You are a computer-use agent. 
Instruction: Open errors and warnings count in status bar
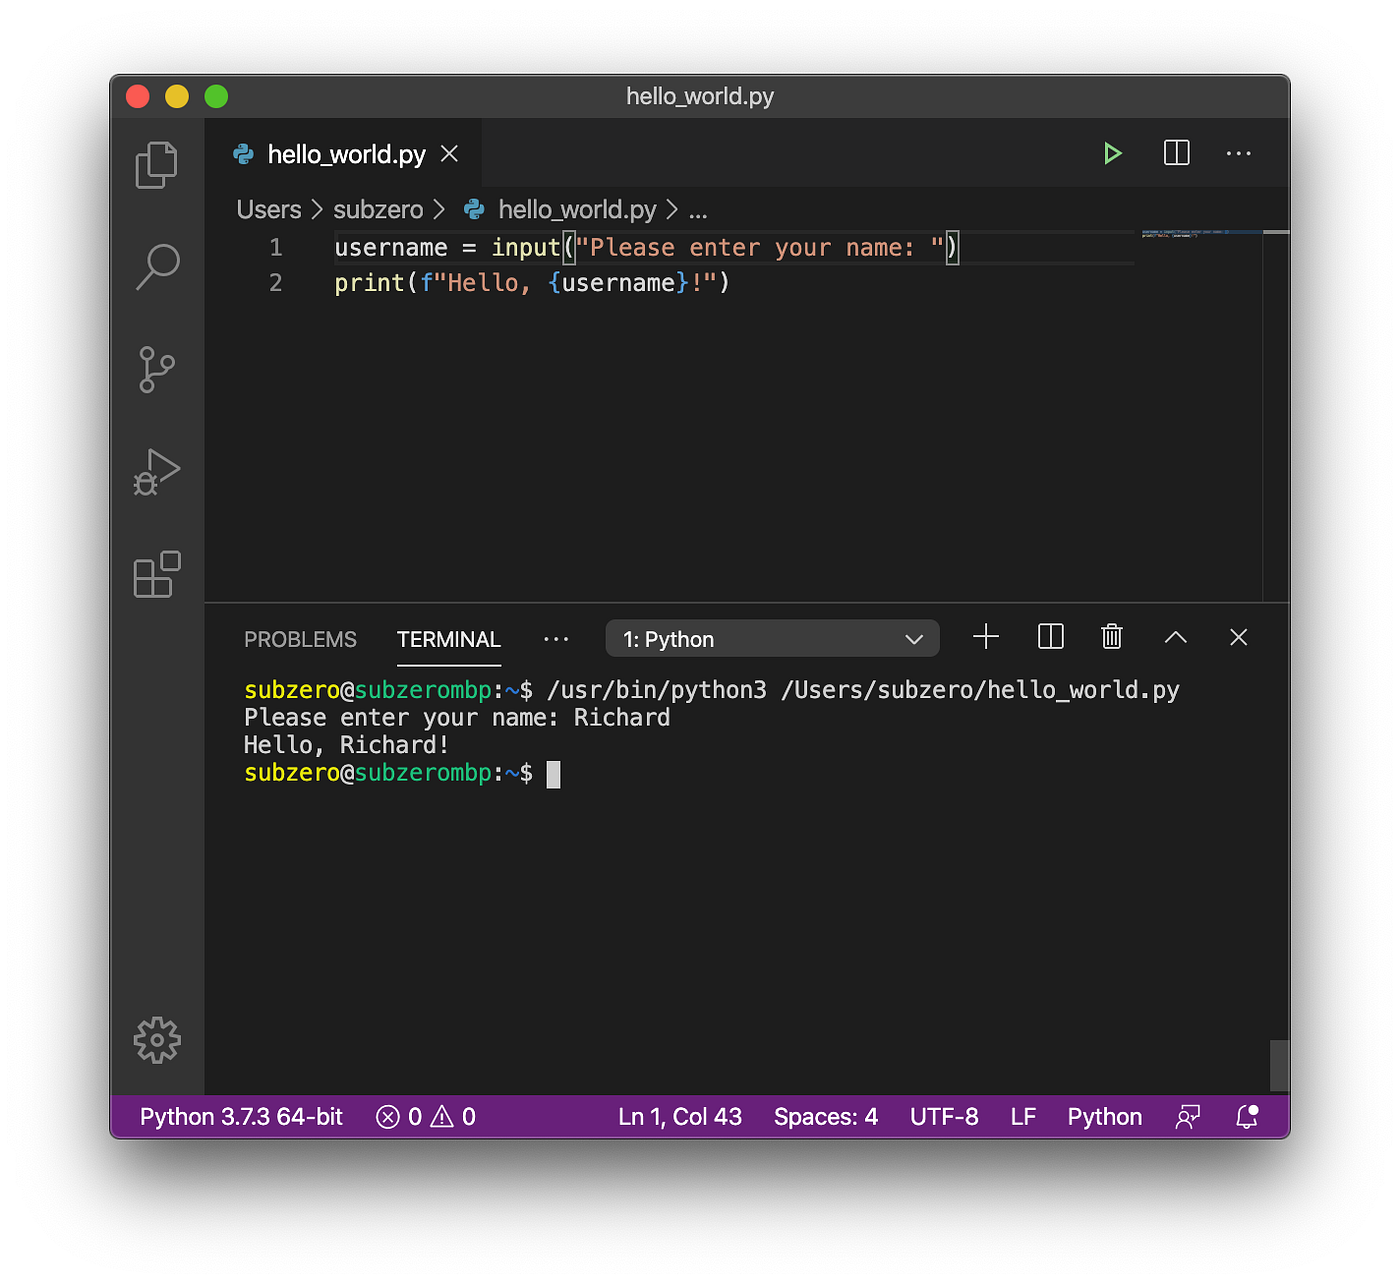pyautogui.click(x=426, y=1117)
